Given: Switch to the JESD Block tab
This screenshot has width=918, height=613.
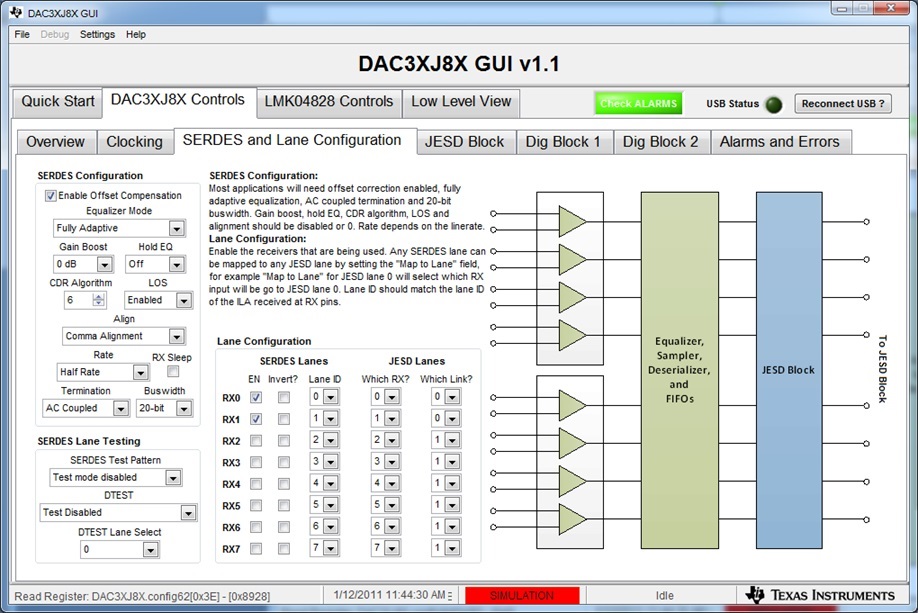Looking at the screenshot, I should (465, 142).
